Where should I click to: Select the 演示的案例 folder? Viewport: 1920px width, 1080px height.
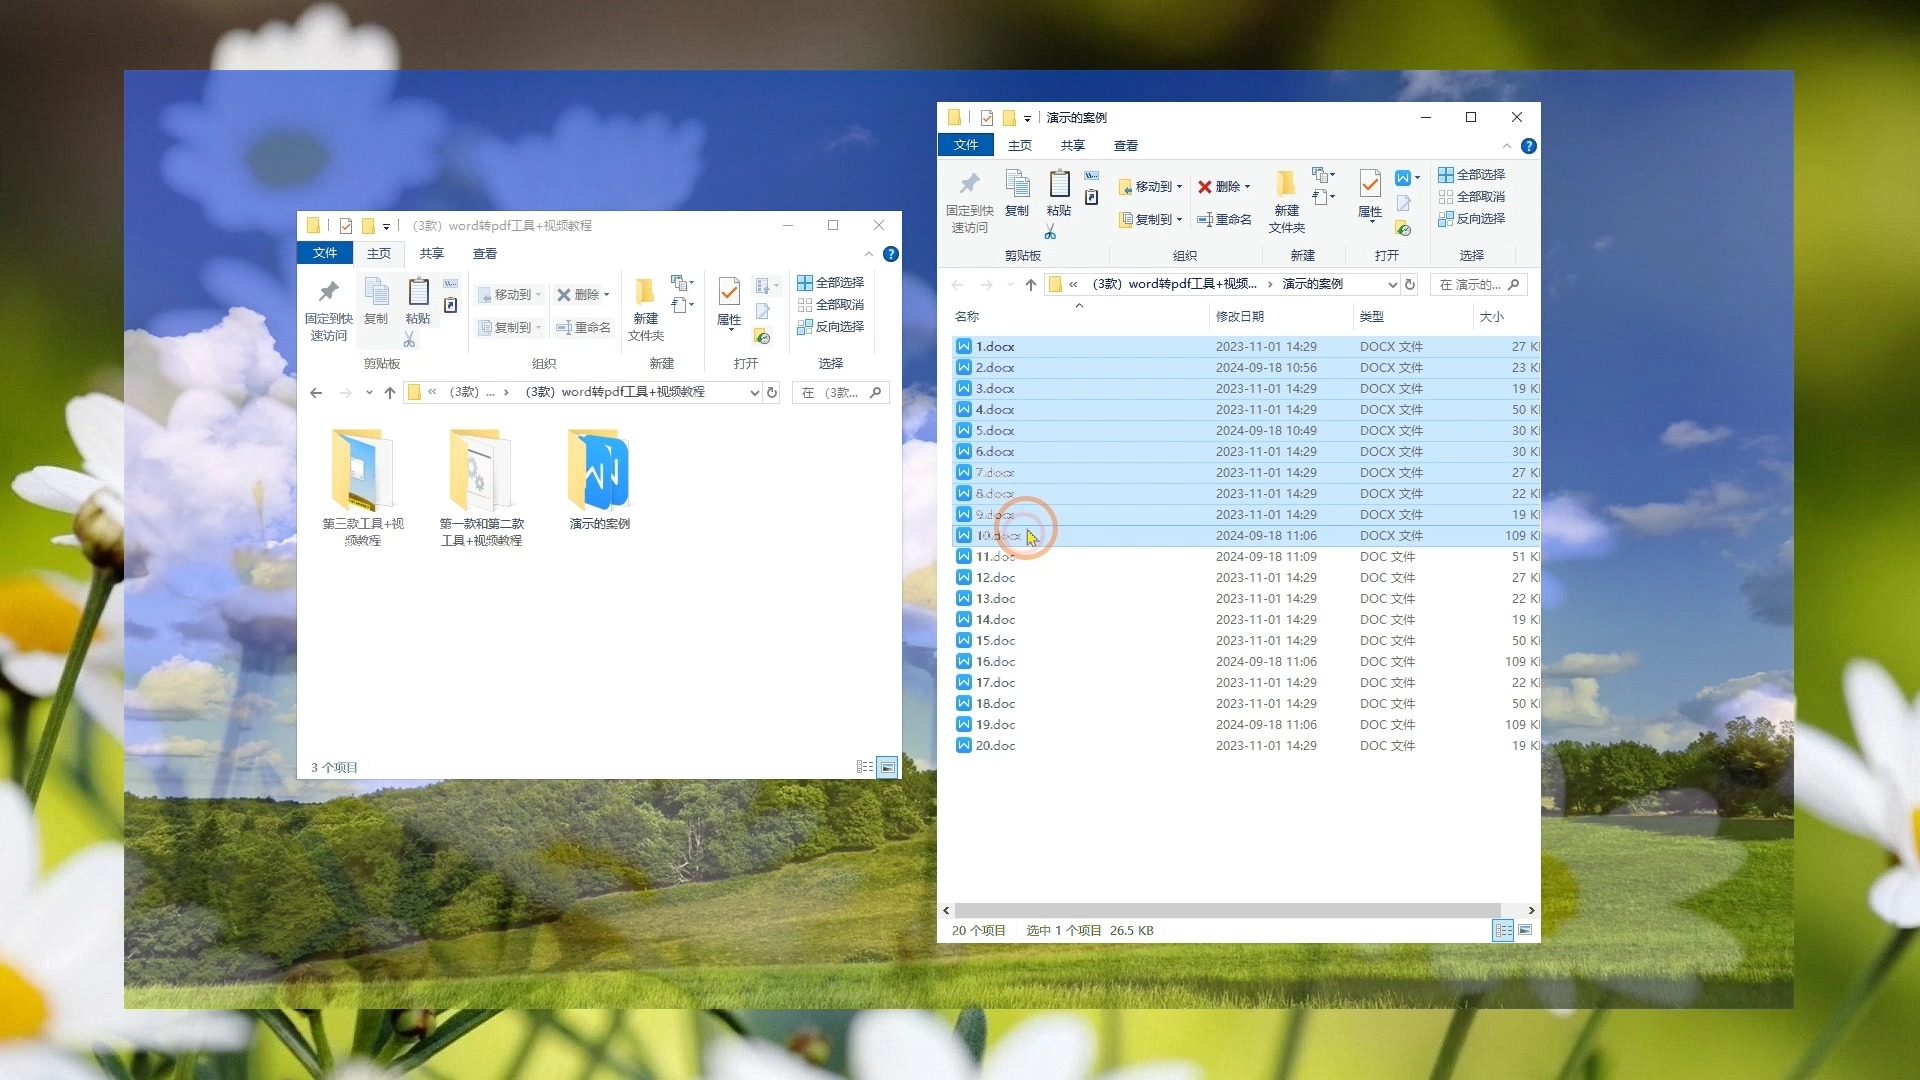(600, 480)
